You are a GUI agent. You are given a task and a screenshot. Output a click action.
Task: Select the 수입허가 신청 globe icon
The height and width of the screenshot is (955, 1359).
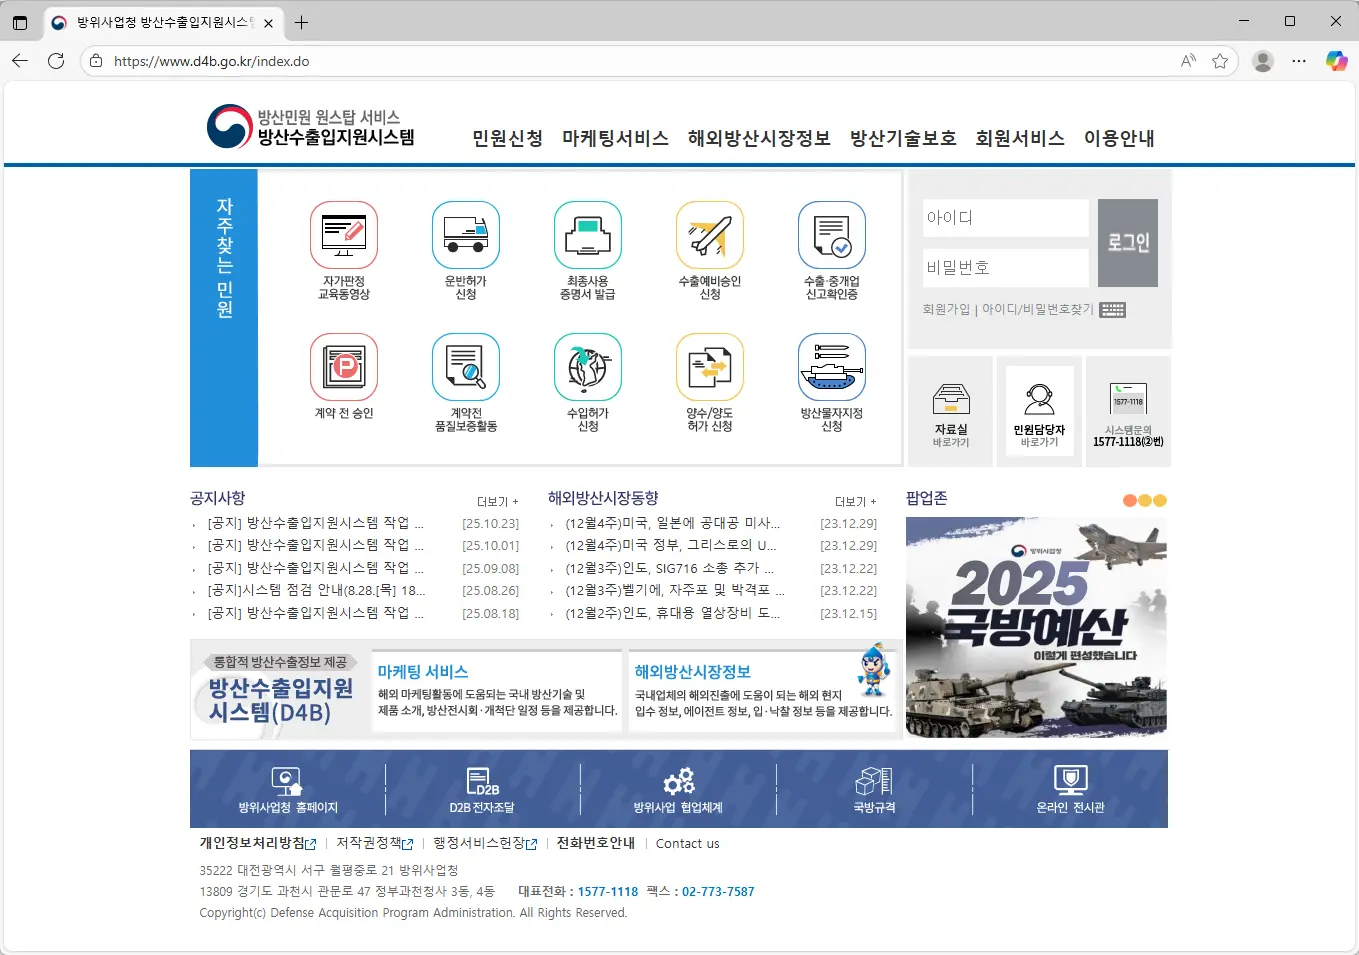(x=588, y=368)
